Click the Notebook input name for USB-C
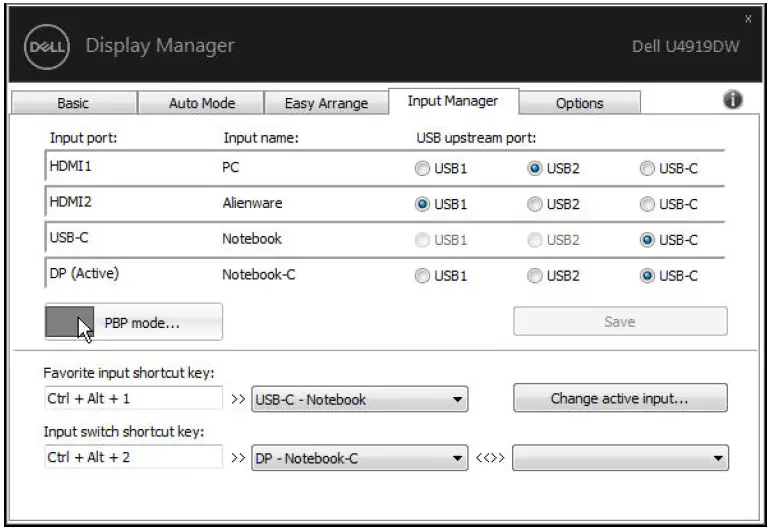 point(252,239)
